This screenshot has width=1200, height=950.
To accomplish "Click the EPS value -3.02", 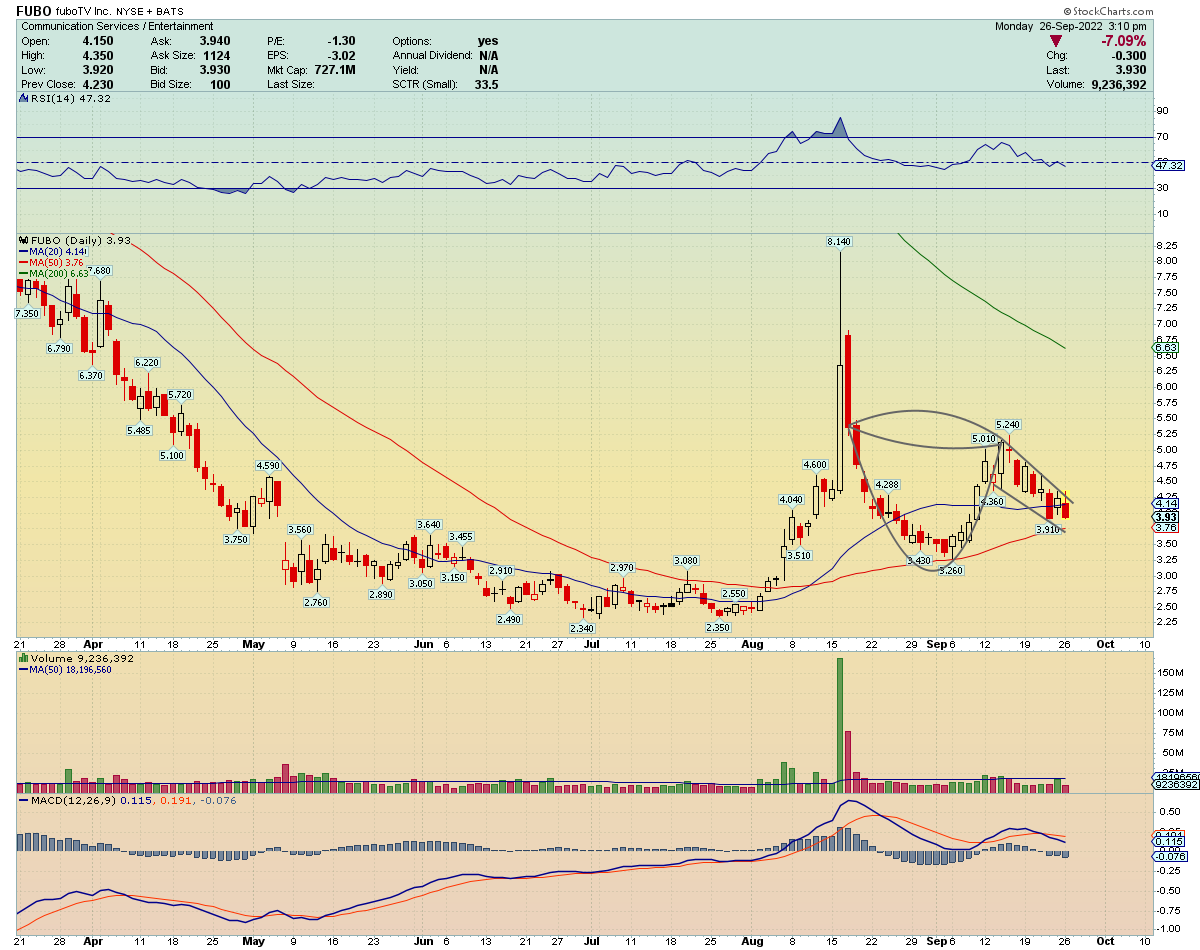I will coord(341,55).
